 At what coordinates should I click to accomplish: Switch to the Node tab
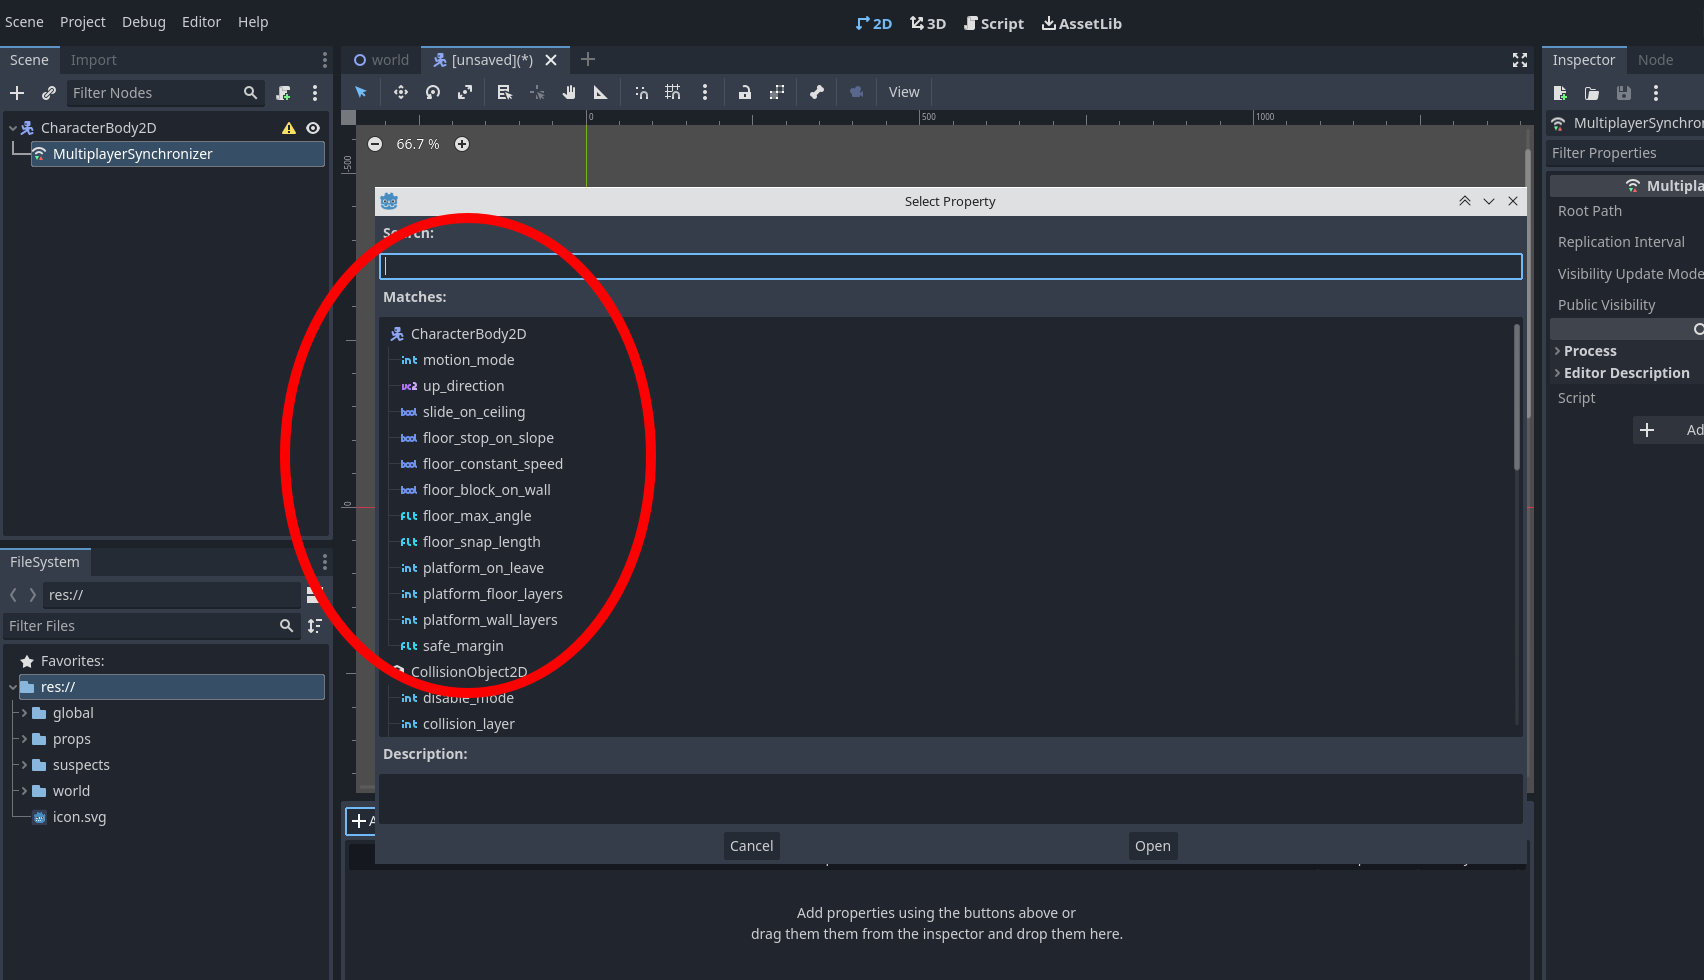pos(1655,60)
